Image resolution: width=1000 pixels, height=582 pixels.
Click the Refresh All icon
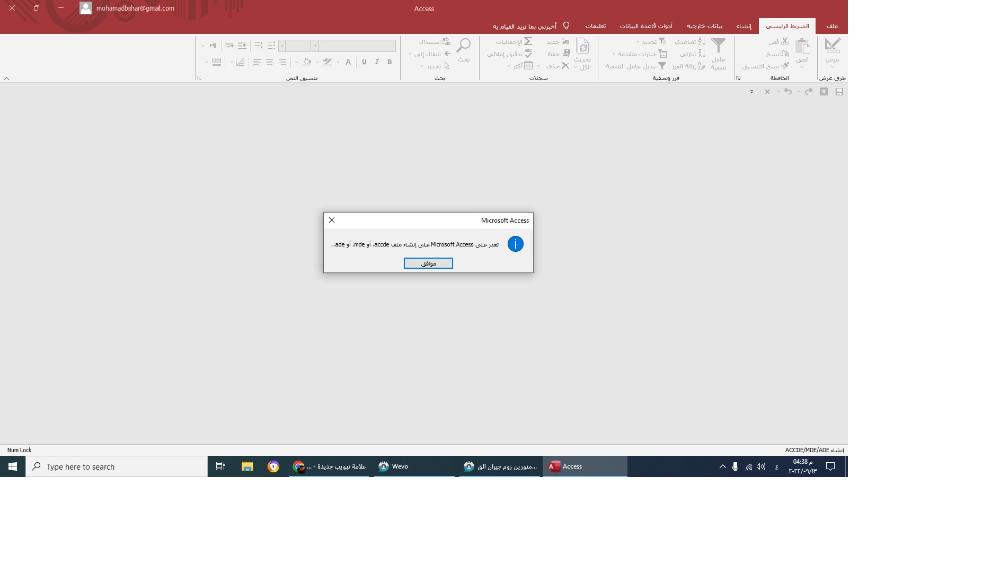583,45
